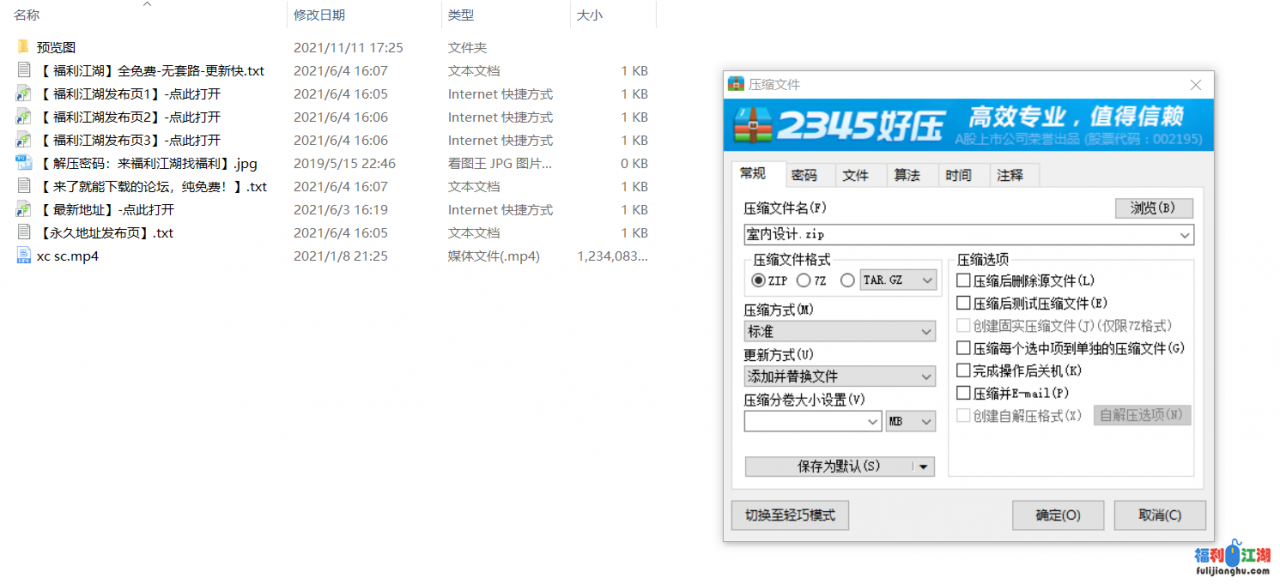Click the 福利江湖发布页1 shortcut icon
1280x584 pixels.
[x=23, y=94]
